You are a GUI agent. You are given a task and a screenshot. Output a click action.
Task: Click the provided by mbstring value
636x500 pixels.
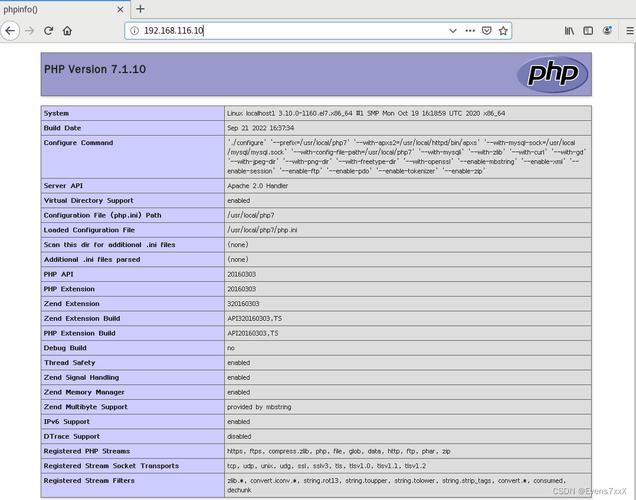point(259,407)
